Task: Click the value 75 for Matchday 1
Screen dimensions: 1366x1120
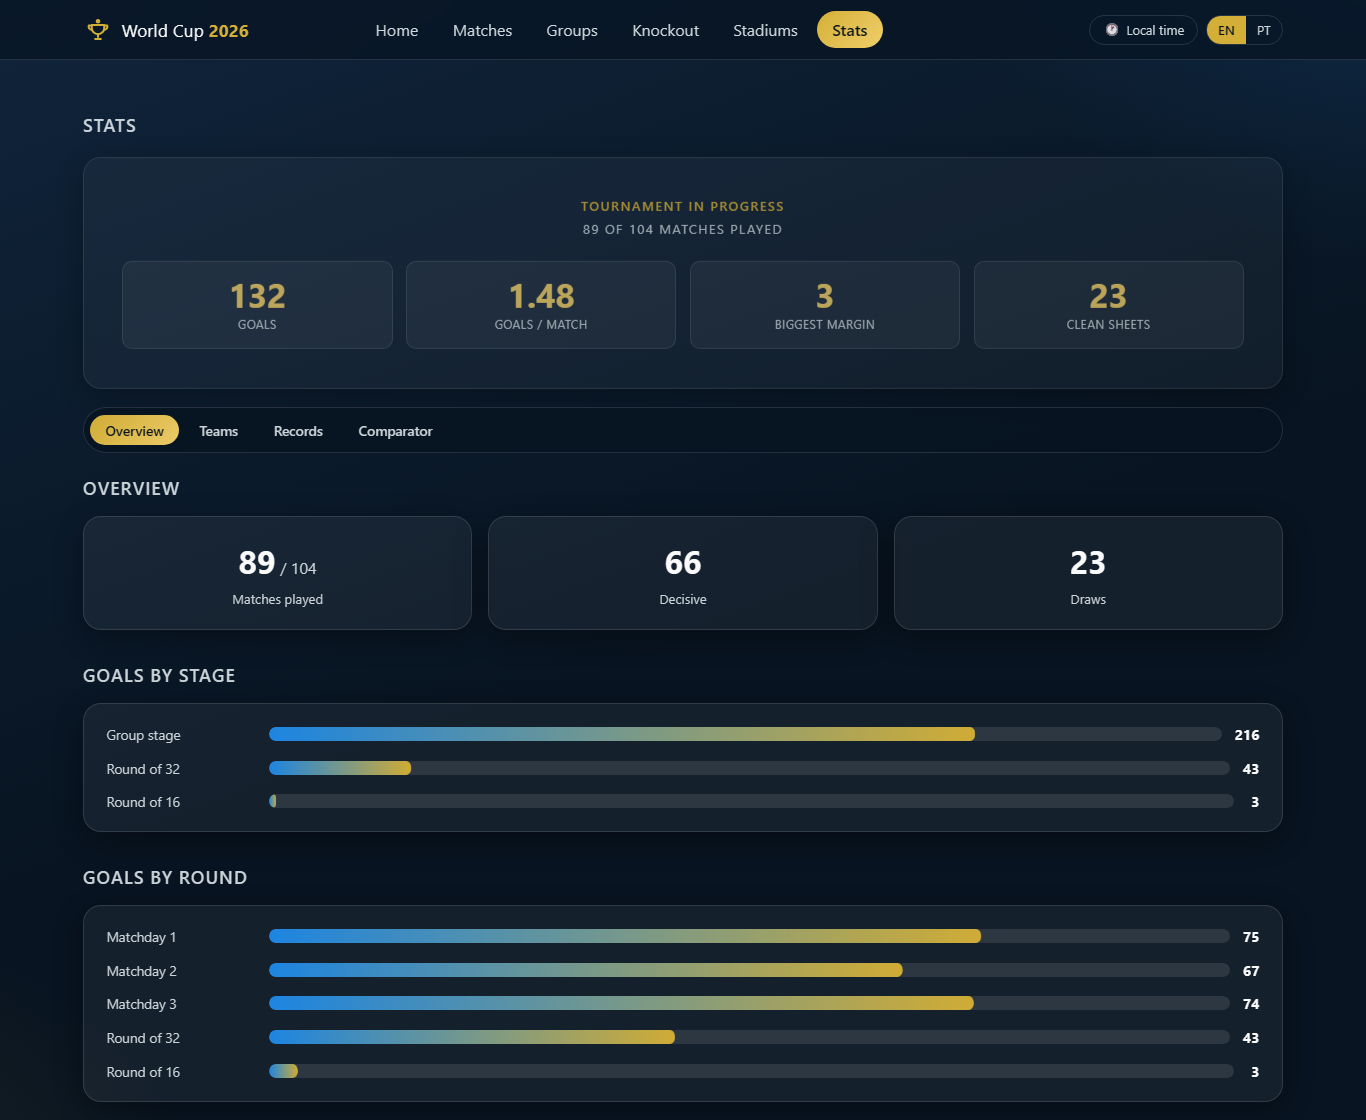Action: 1251,937
